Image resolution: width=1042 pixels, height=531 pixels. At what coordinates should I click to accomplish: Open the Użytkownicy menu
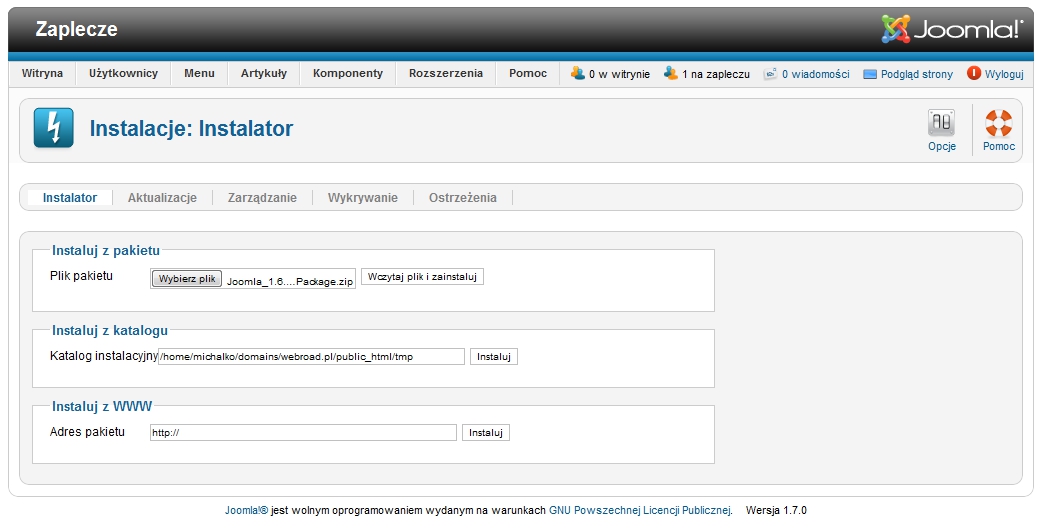[x=123, y=73]
